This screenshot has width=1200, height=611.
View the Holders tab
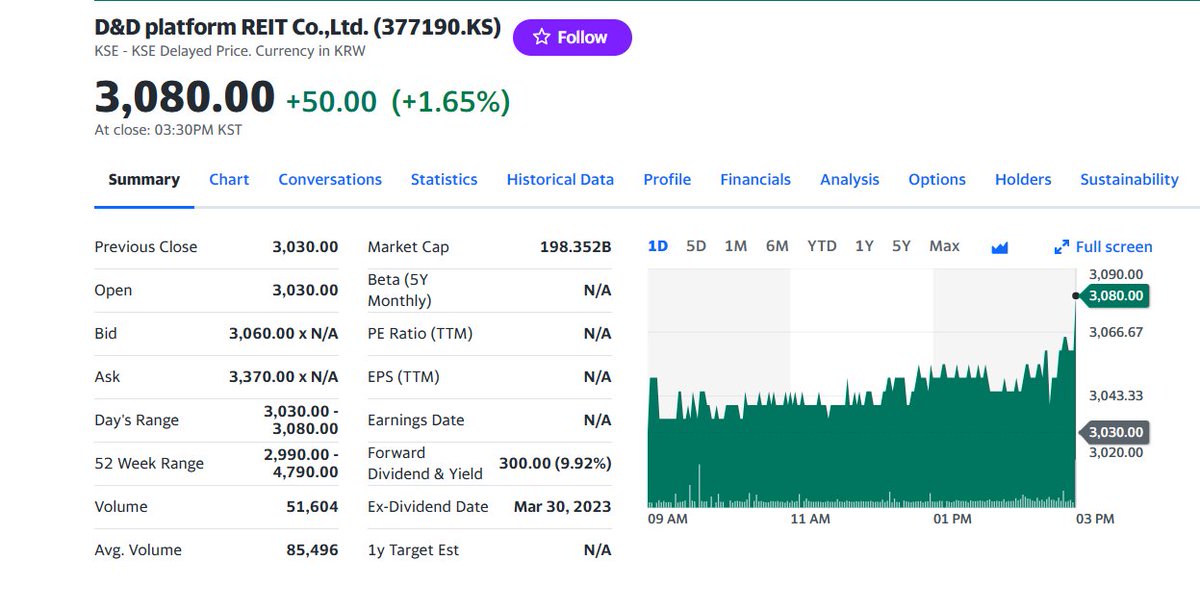click(1023, 180)
